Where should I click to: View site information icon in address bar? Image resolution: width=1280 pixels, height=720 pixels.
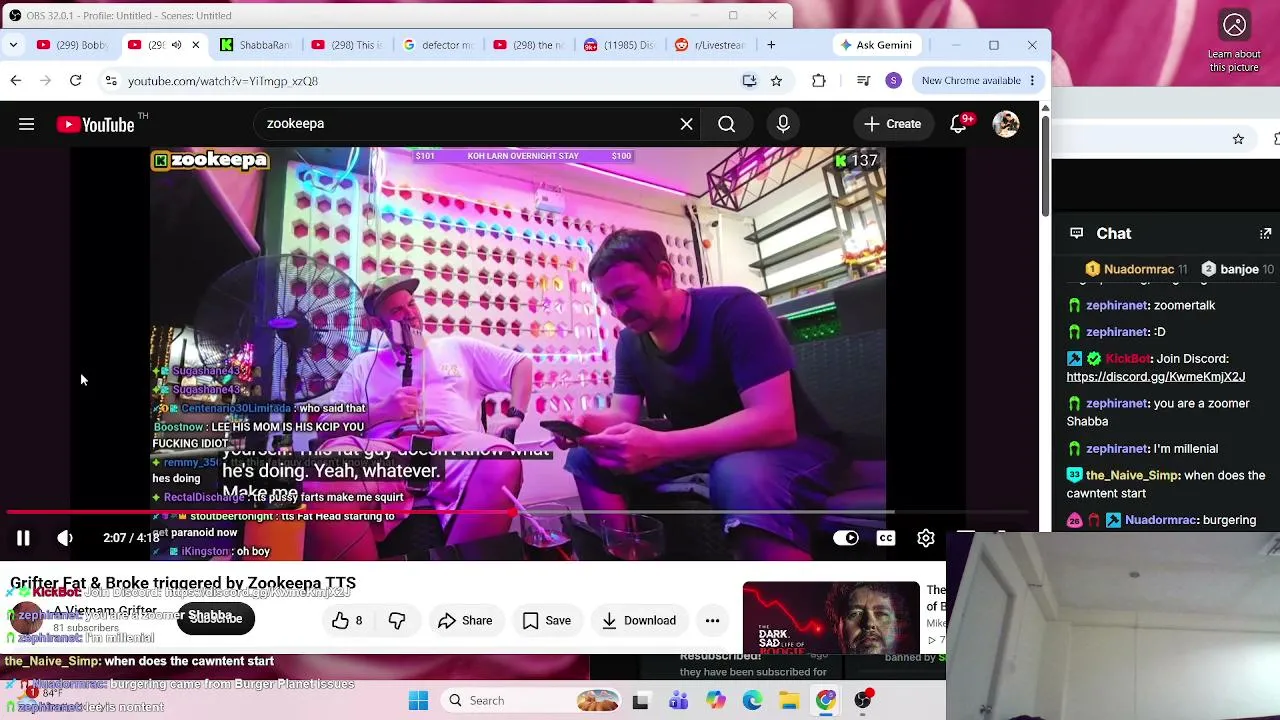110,81
